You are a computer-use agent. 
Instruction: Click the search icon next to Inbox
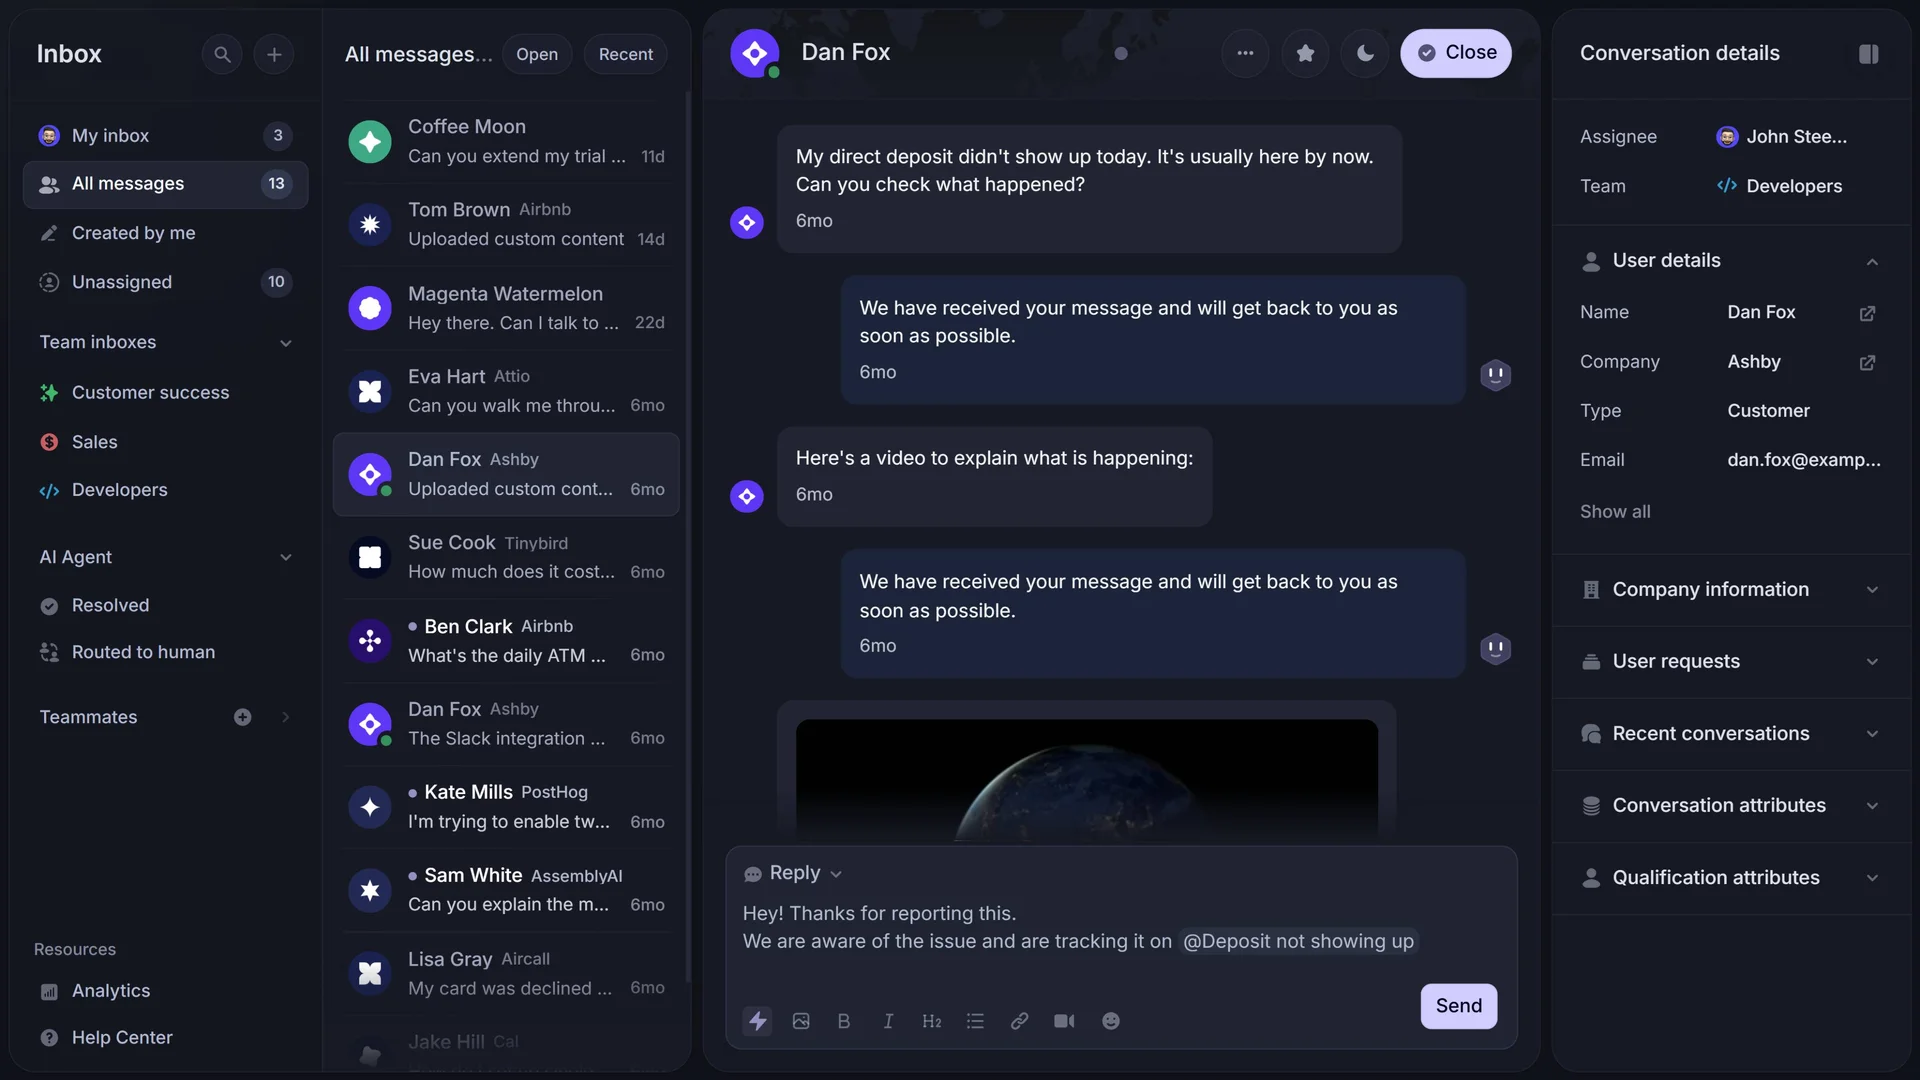click(222, 54)
